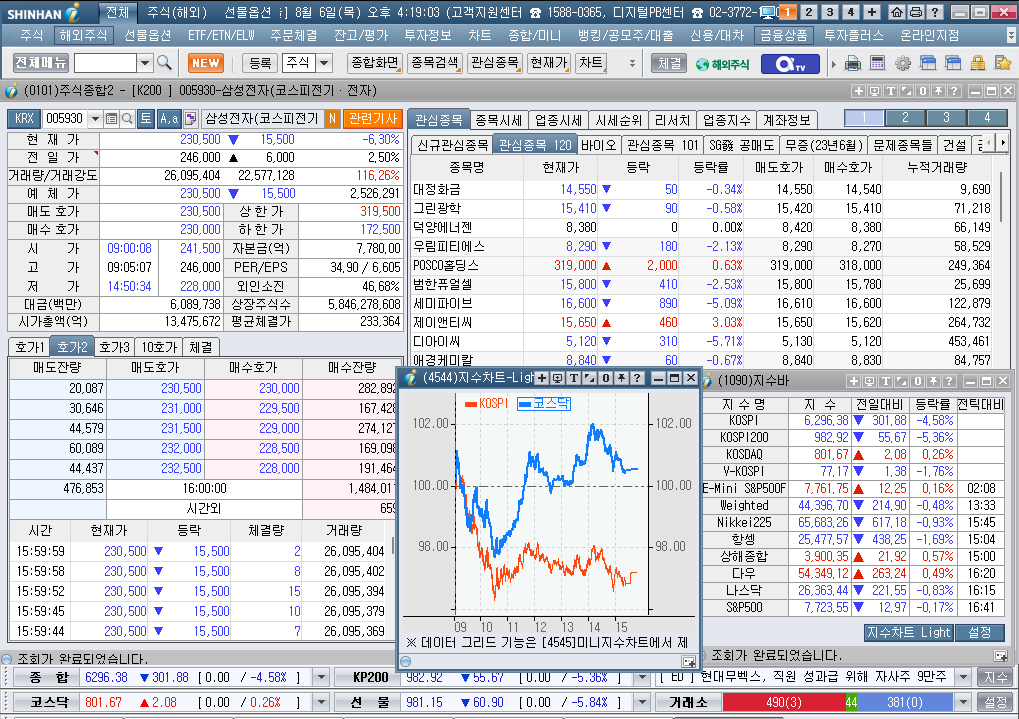Open the 주식 type dropdown in toolbar
The height and width of the screenshot is (719, 1019).
pyautogui.click(x=324, y=63)
